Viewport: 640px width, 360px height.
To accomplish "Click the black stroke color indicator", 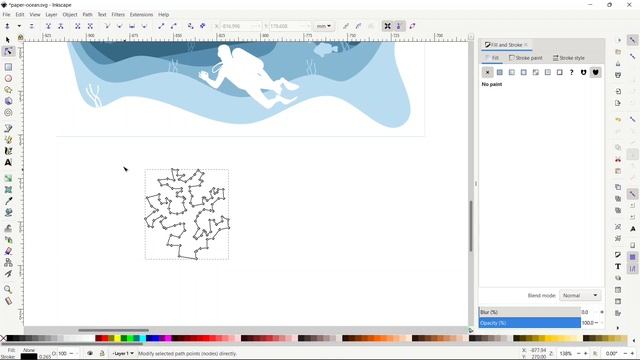I will coord(29,357).
